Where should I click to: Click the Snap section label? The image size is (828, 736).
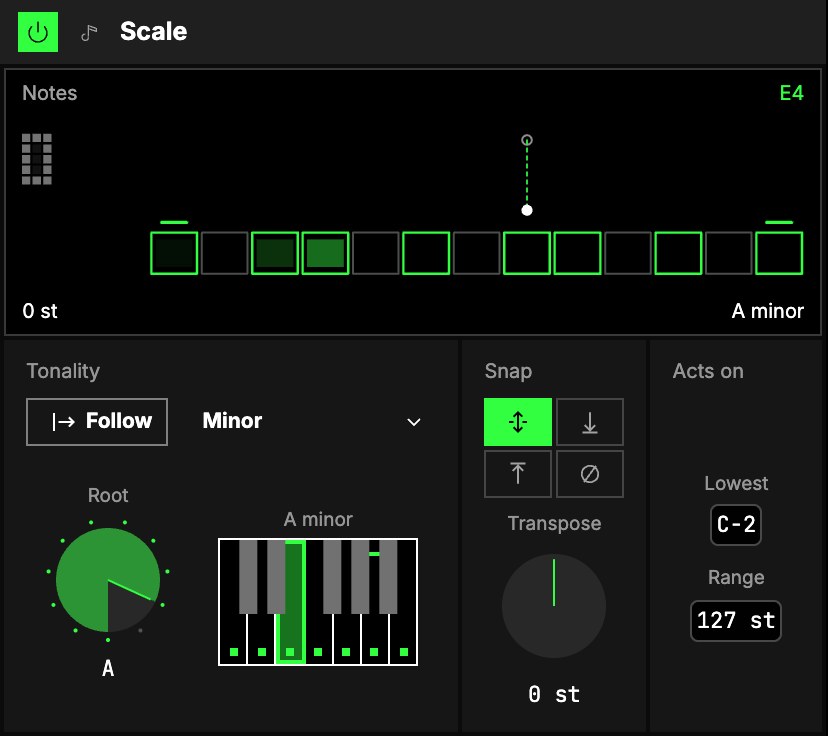coord(508,371)
